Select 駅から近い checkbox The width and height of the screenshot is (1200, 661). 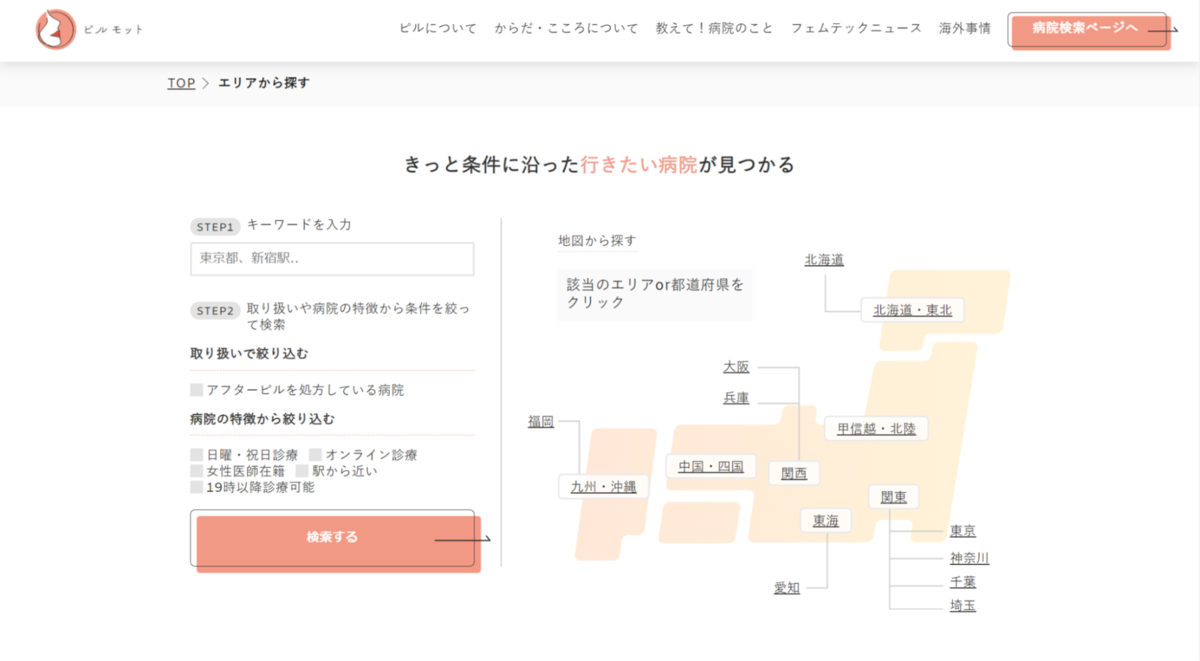302,471
